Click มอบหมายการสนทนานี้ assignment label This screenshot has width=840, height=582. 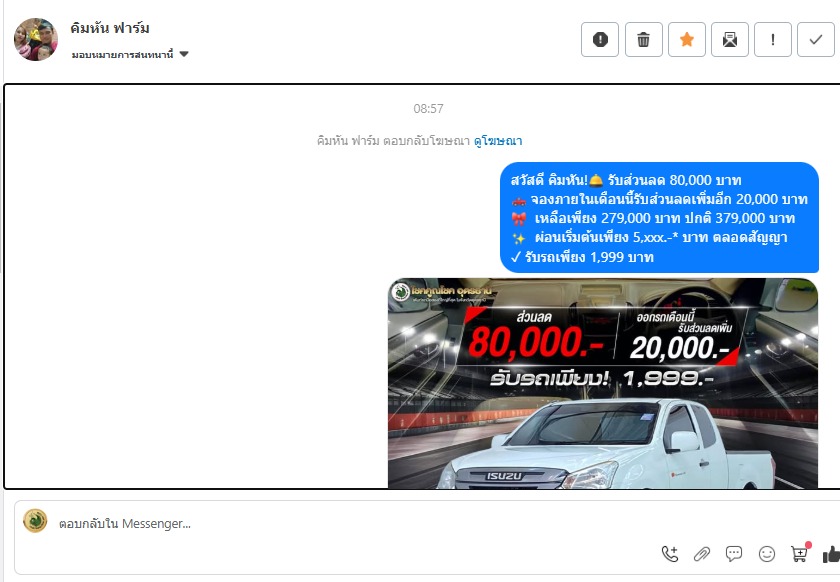123,54
